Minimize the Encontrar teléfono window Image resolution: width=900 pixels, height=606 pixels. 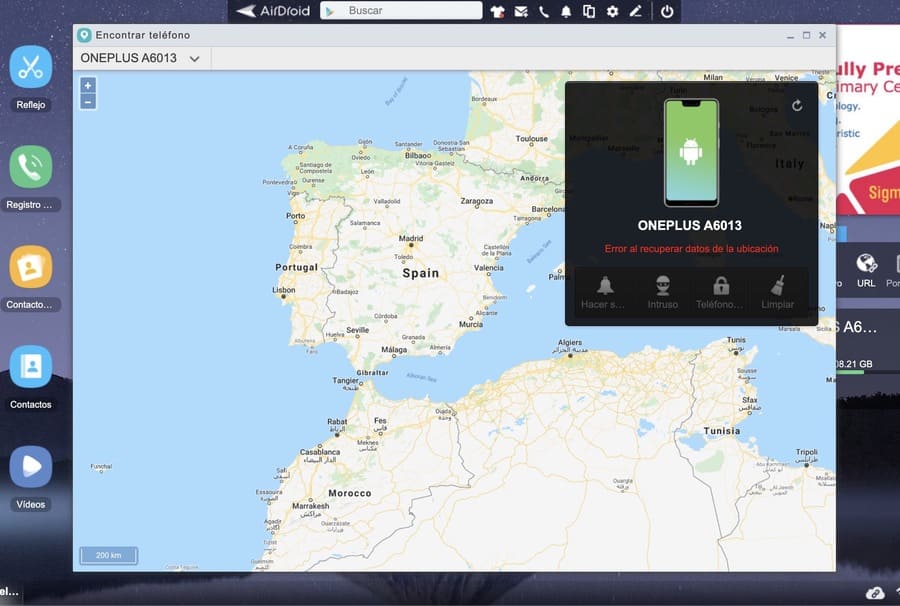click(790, 36)
